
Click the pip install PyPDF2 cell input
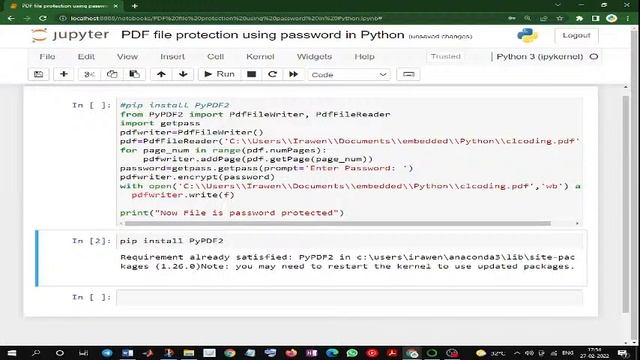[349, 241]
